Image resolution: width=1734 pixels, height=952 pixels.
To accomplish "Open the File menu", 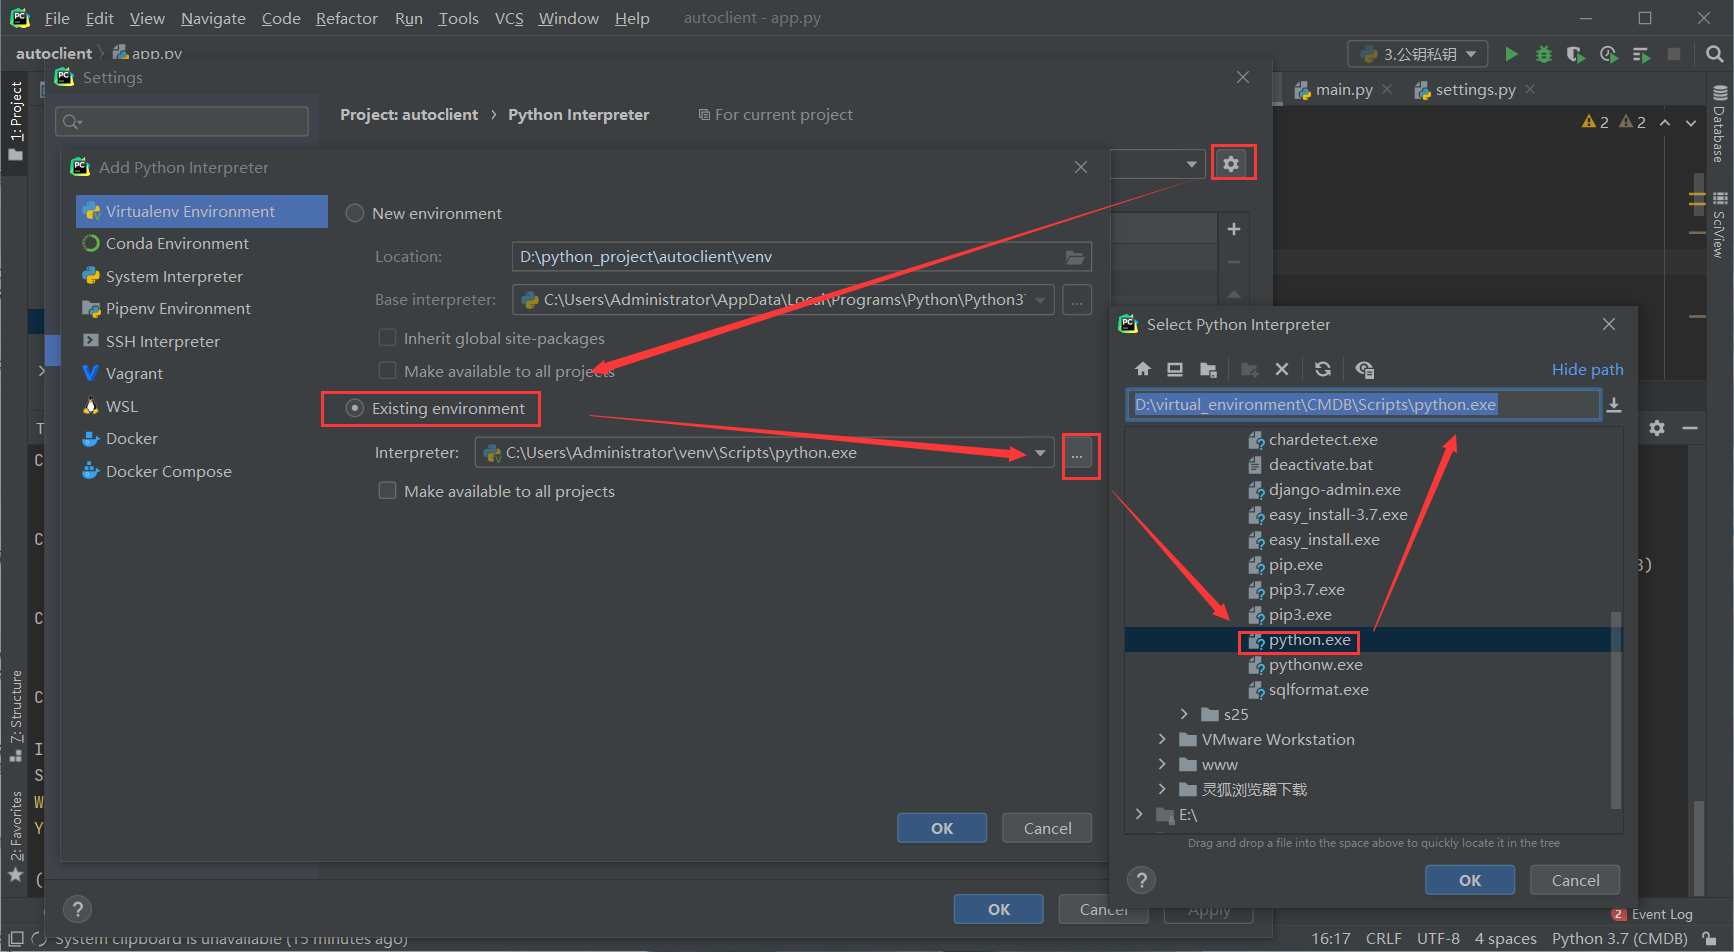I will tap(57, 18).
